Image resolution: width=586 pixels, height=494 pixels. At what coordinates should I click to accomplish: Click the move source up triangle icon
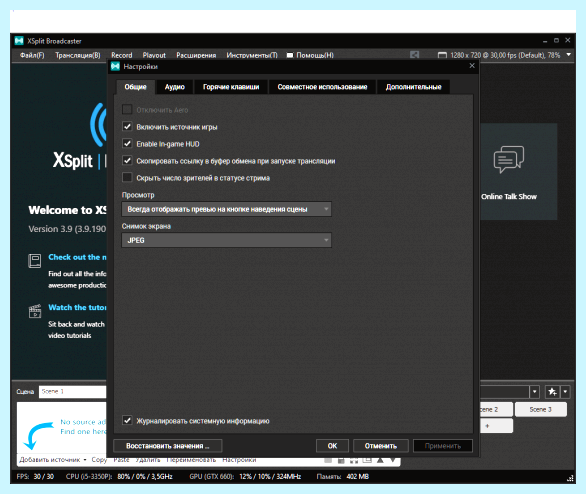pos(380,460)
